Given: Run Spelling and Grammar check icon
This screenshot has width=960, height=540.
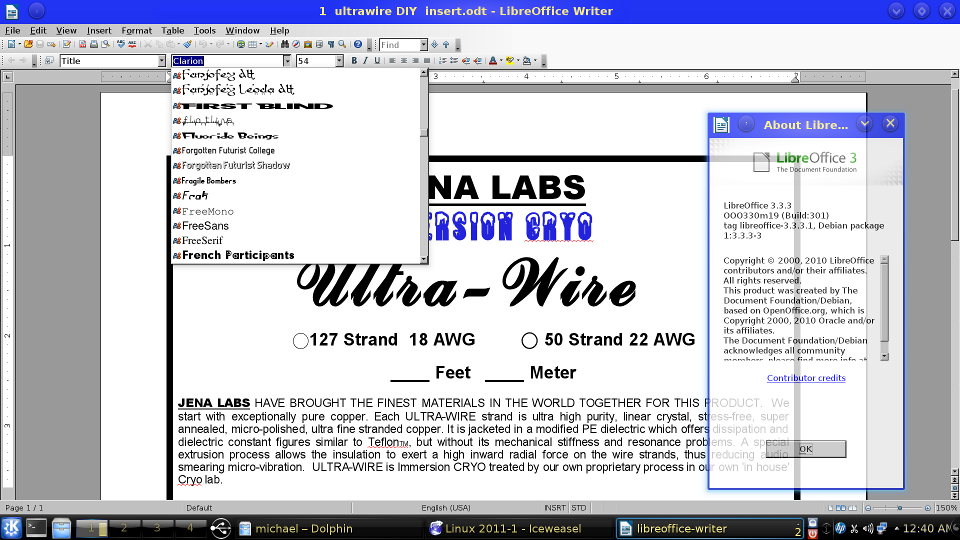Looking at the screenshot, I should coord(121,44).
